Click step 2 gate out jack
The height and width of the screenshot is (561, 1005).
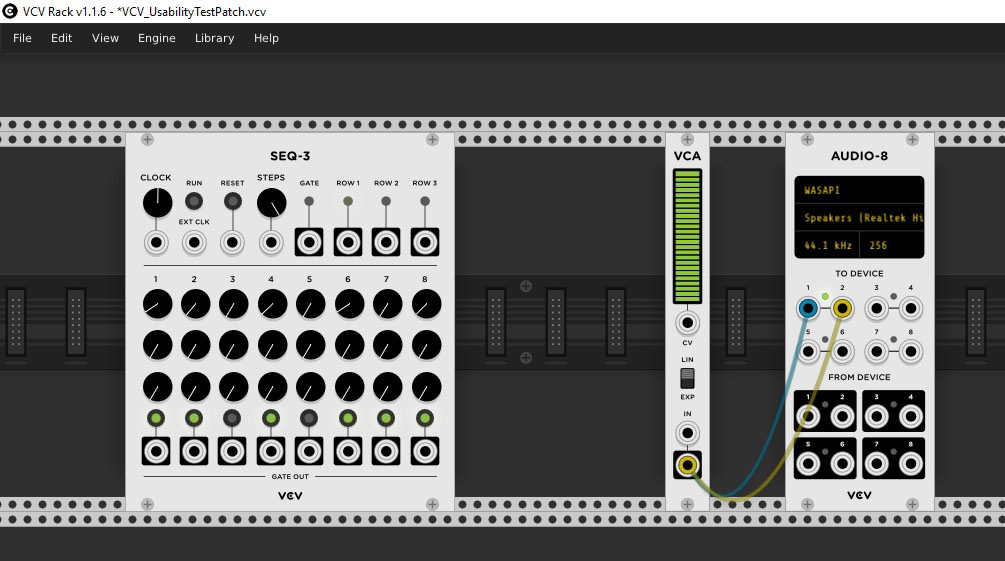point(194,451)
